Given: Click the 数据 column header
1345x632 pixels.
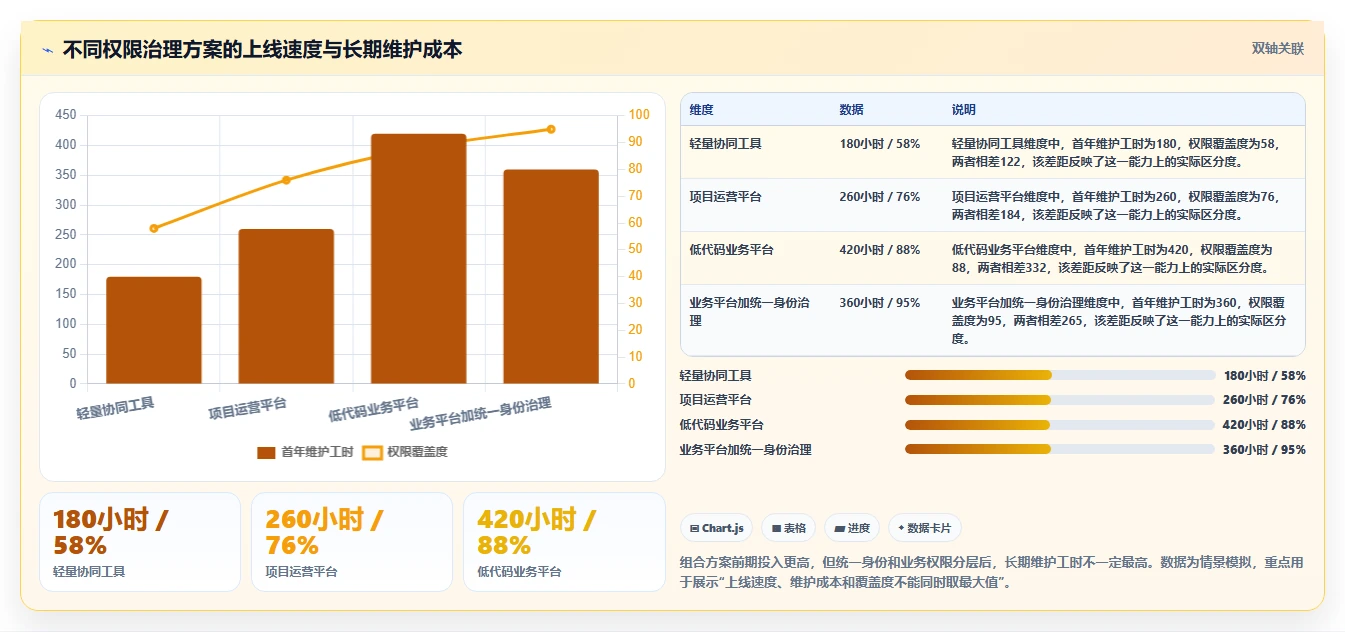Looking at the screenshot, I should (x=851, y=110).
